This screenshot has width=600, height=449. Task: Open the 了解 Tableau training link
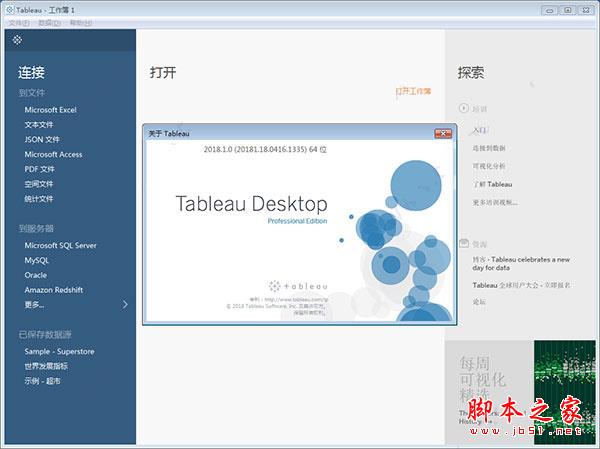492,184
